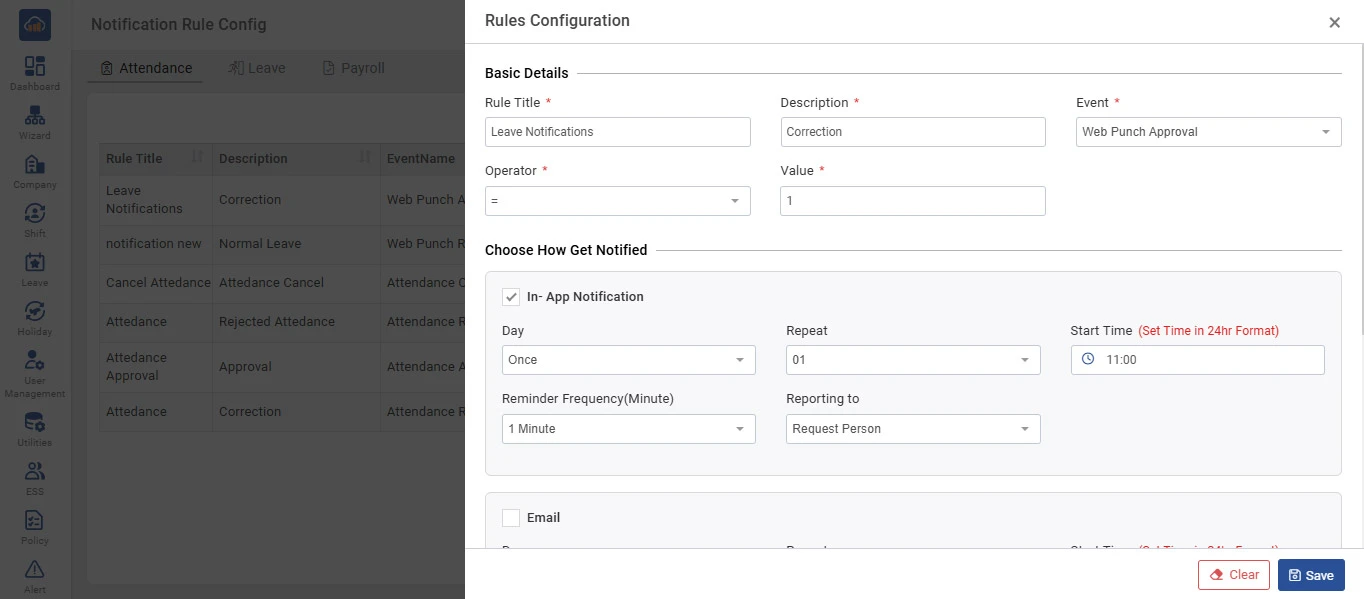Open the Wizard icon in sidebar
This screenshot has width=1364, height=599.
coord(35,116)
